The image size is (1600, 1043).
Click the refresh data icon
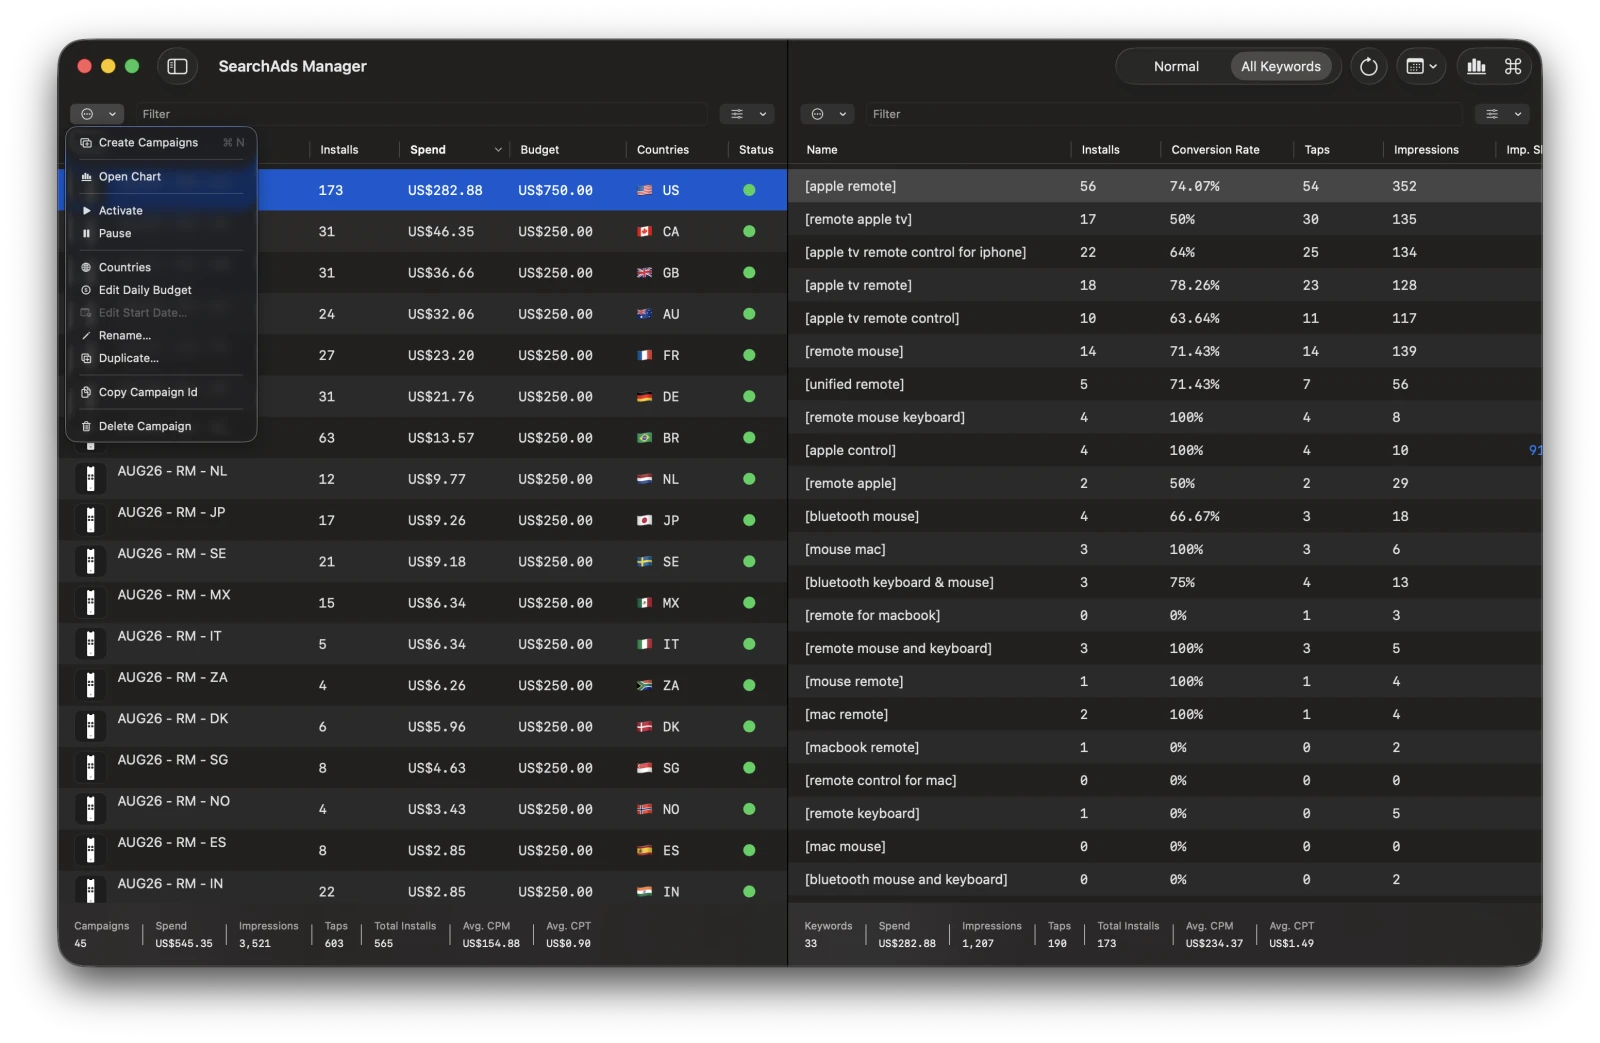(x=1368, y=67)
